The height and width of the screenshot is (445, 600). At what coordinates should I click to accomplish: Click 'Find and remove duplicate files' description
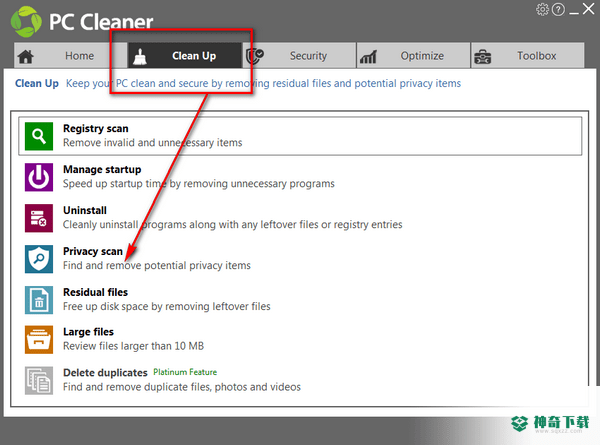182,387
